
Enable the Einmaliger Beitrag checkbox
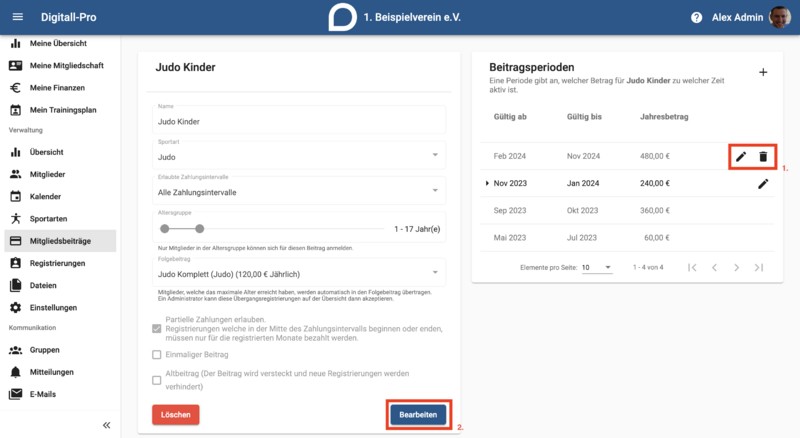click(157, 355)
